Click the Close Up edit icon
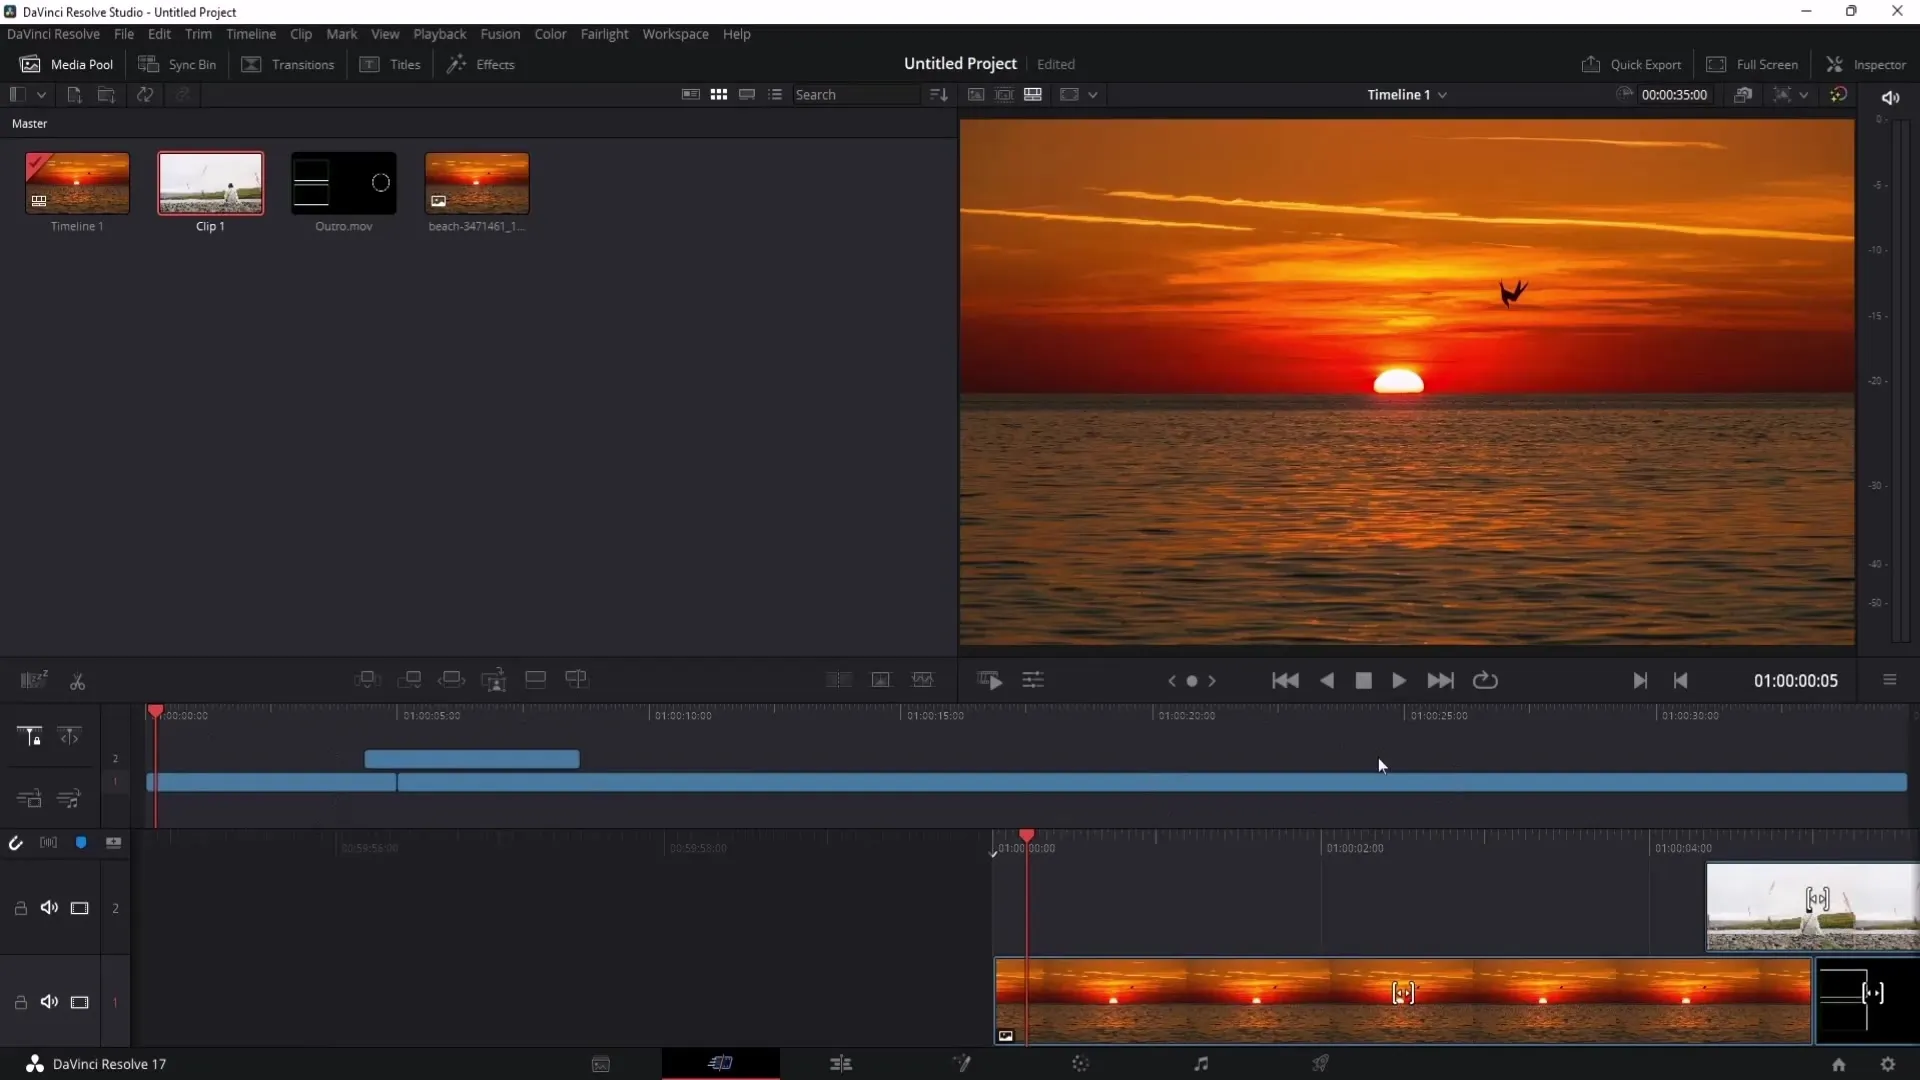1920x1080 pixels. click(x=493, y=680)
